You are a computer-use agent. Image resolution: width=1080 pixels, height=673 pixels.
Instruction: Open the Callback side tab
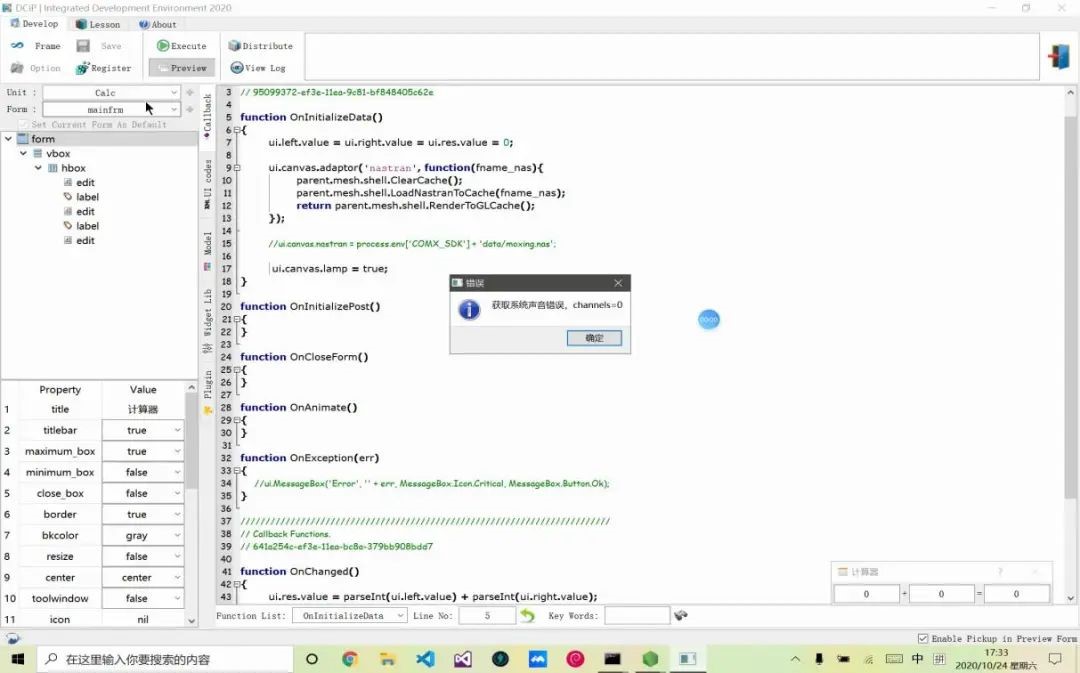(x=207, y=116)
